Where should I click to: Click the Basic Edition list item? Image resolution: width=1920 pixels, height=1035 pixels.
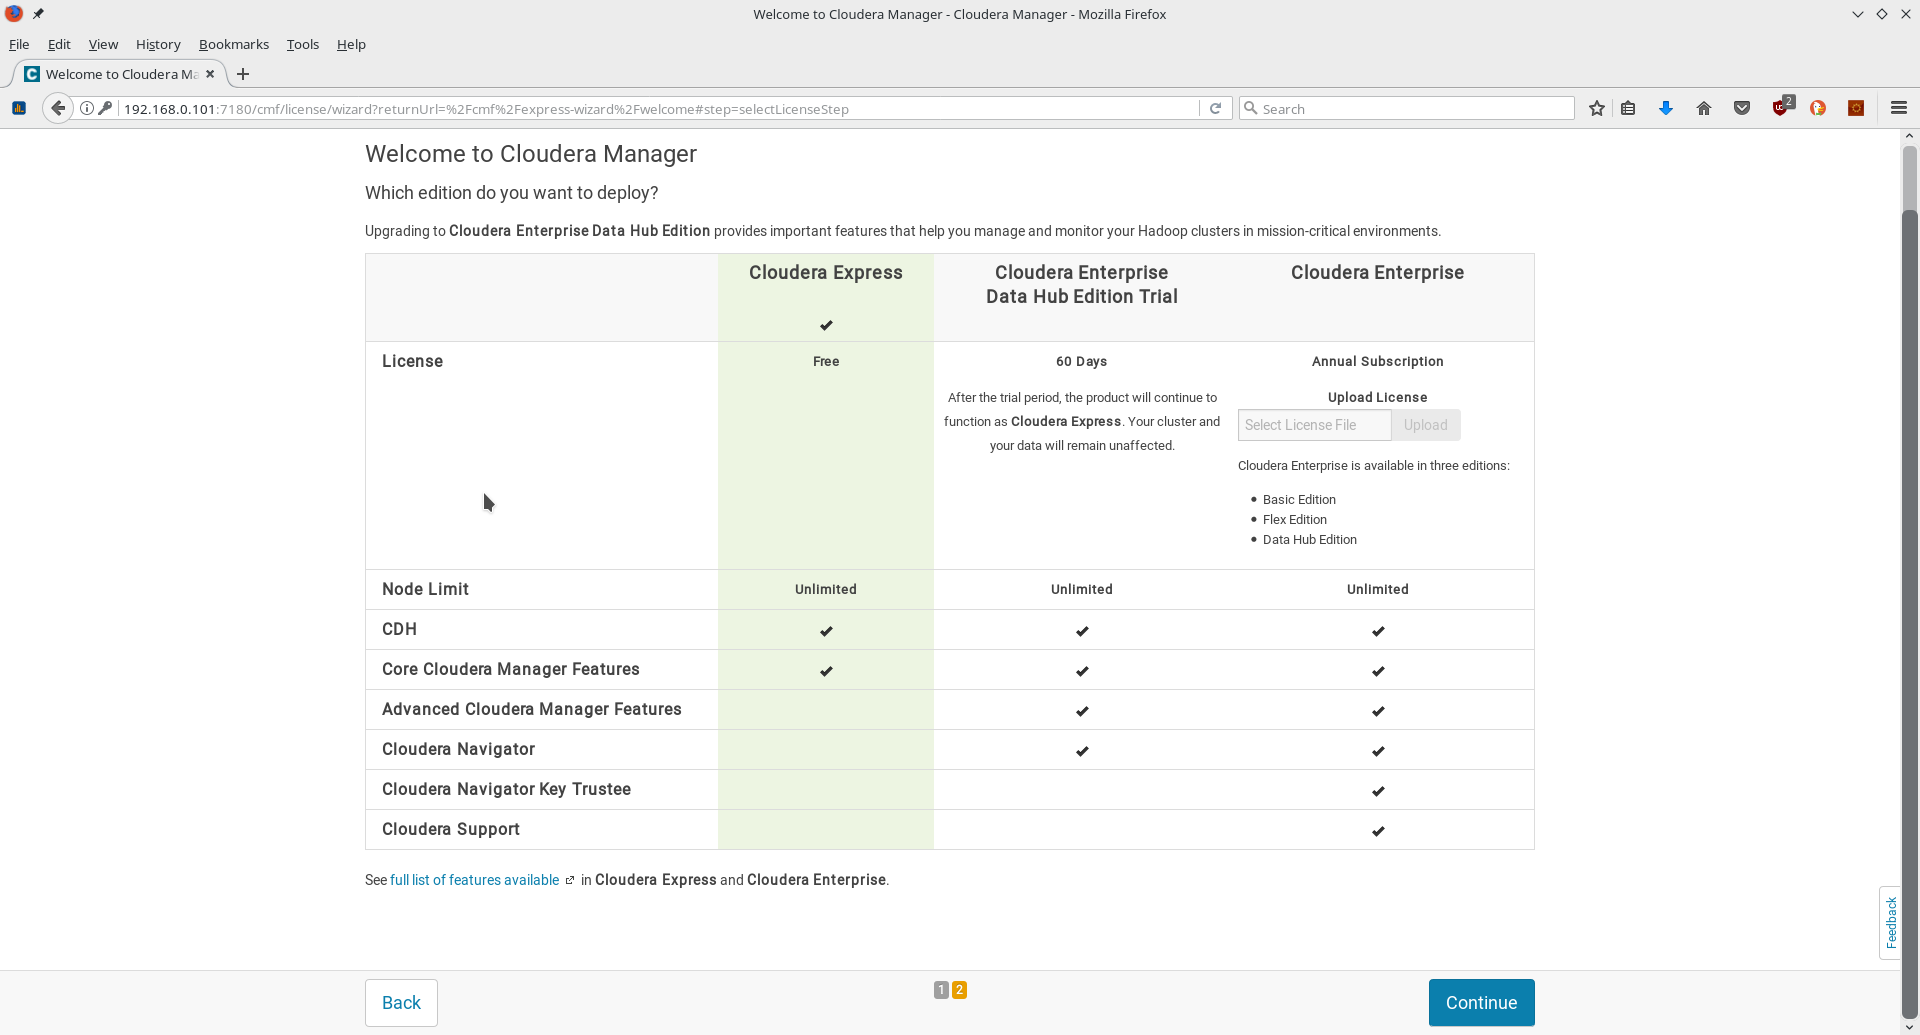click(x=1299, y=500)
